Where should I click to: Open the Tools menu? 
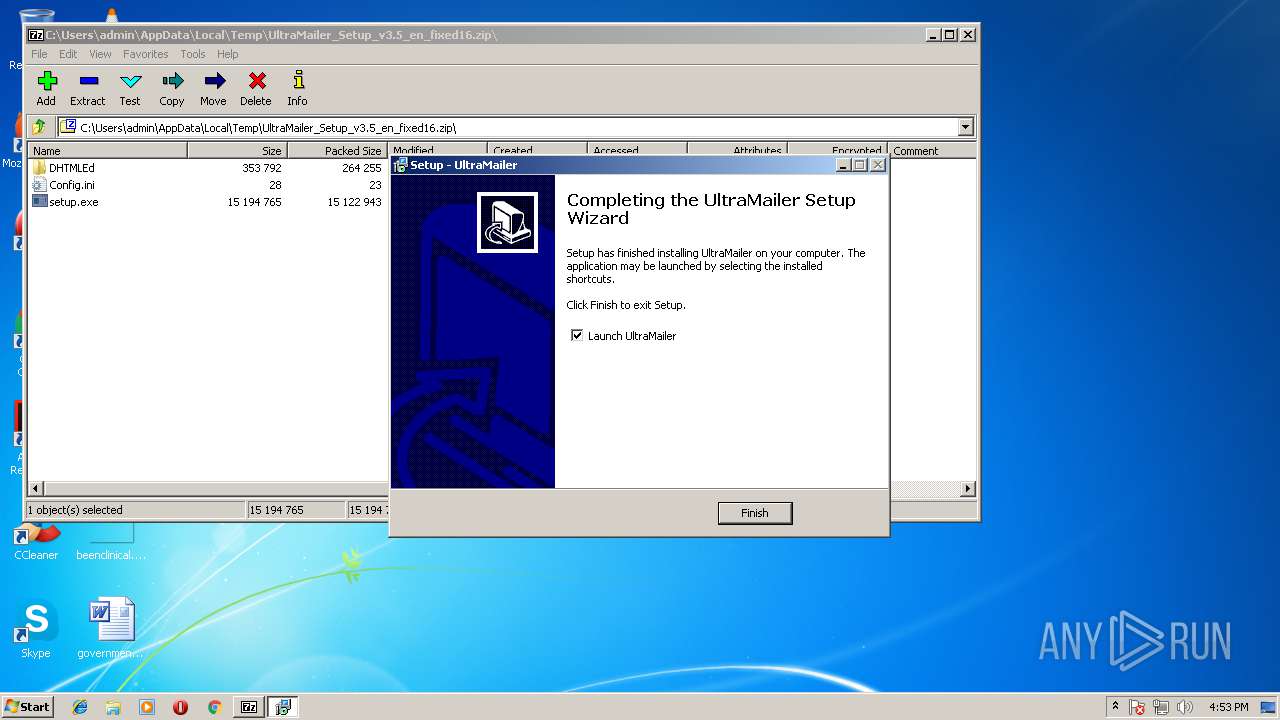[x=193, y=54]
